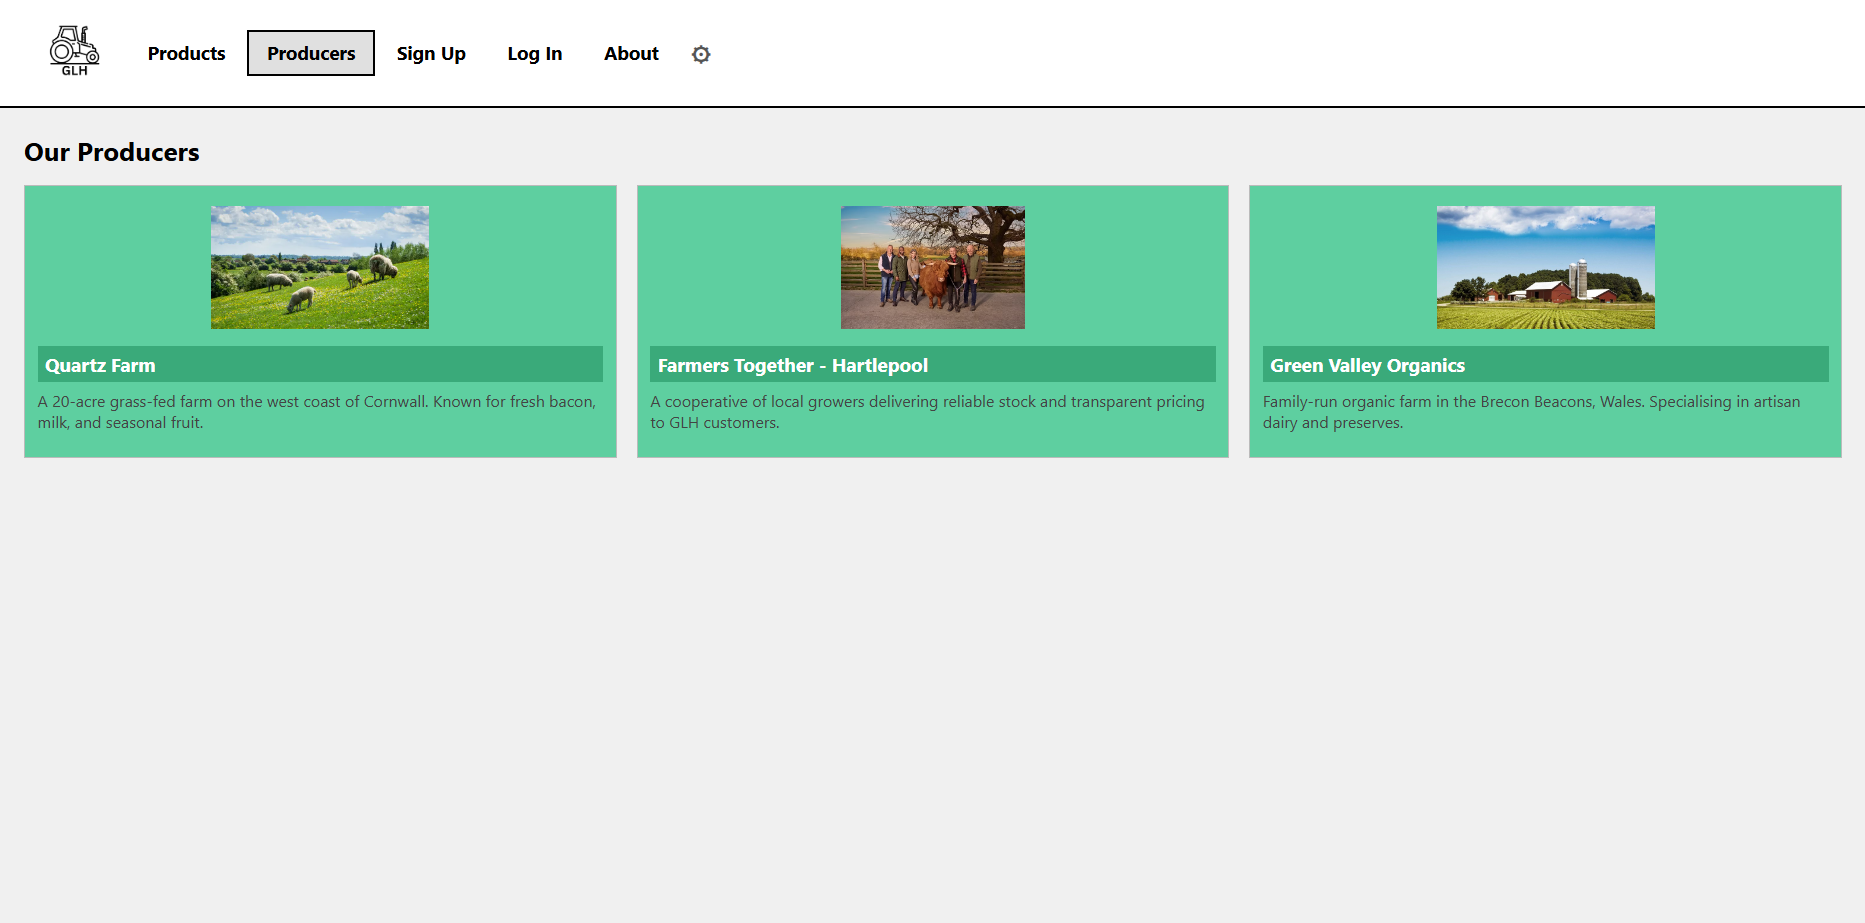This screenshot has width=1865, height=923.
Task: Visit the About page
Action: click(x=631, y=53)
